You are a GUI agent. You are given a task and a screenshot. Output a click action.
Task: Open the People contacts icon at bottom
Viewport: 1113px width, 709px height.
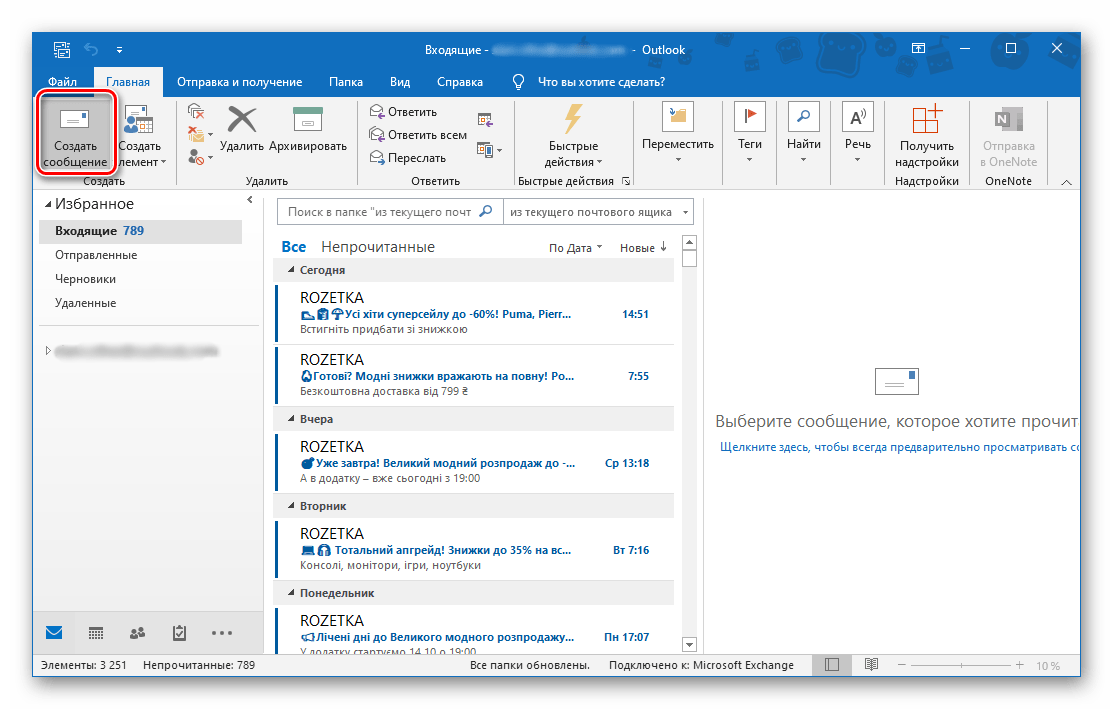(x=137, y=633)
